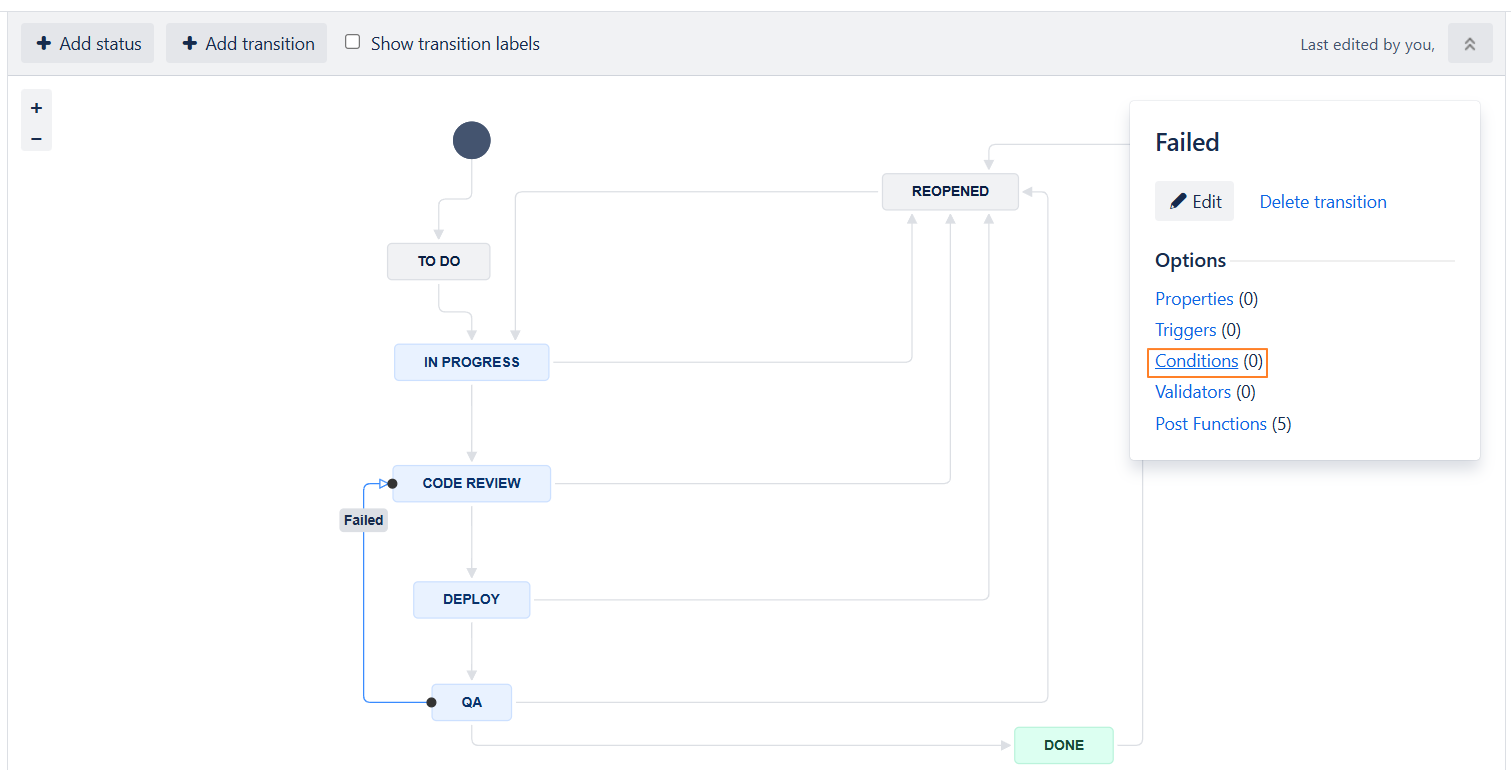Open Conditions option link
The width and height of the screenshot is (1511, 770).
point(1196,361)
